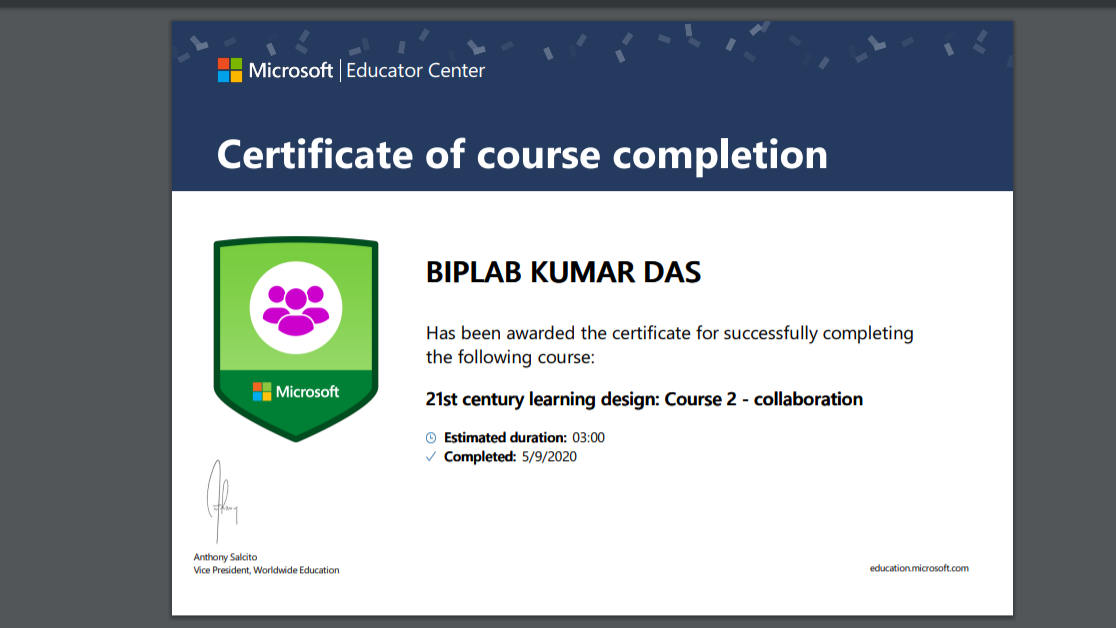Screen dimensions: 1116x628
Task: Click the completed date 5/9/2020
Action: tap(549, 457)
